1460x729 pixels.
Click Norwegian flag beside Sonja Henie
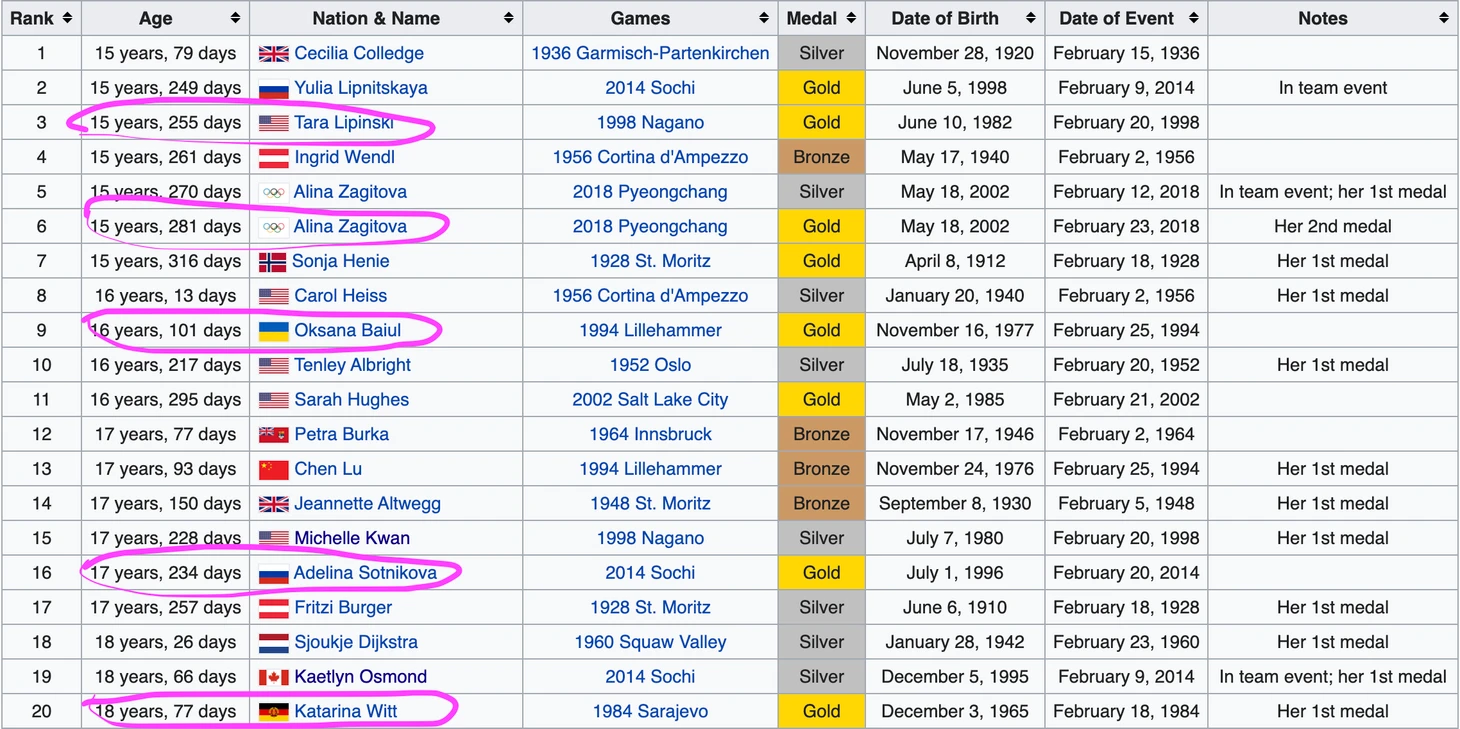point(272,262)
